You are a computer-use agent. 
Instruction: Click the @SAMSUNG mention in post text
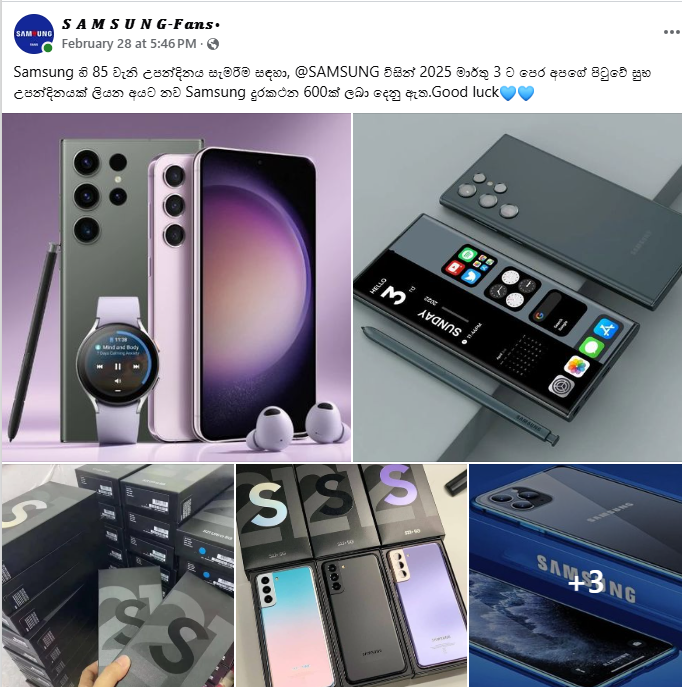337,72
